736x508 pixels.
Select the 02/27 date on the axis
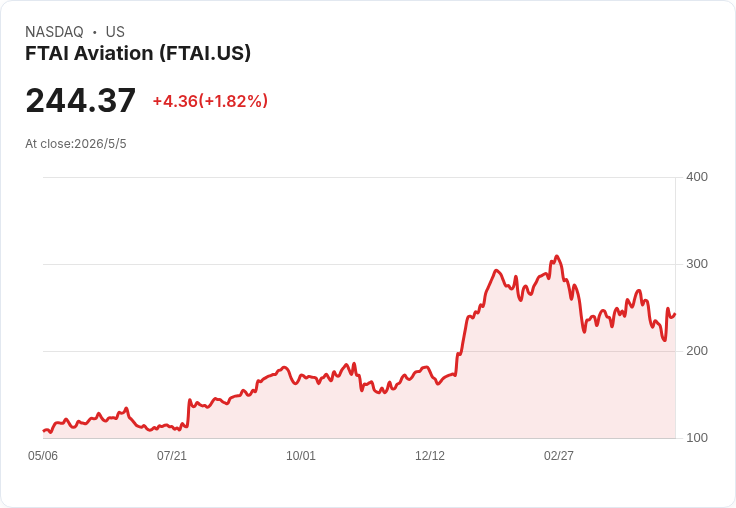pyautogui.click(x=559, y=456)
